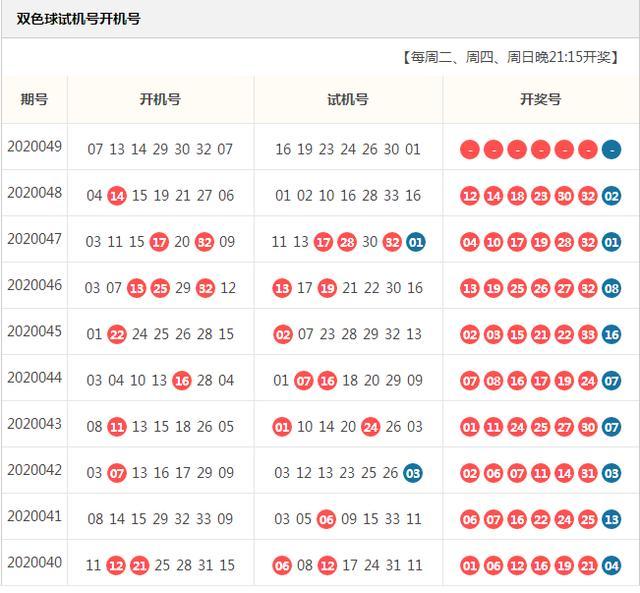Click number 29 in 2020046 开机号 cell

(x=183, y=288)
